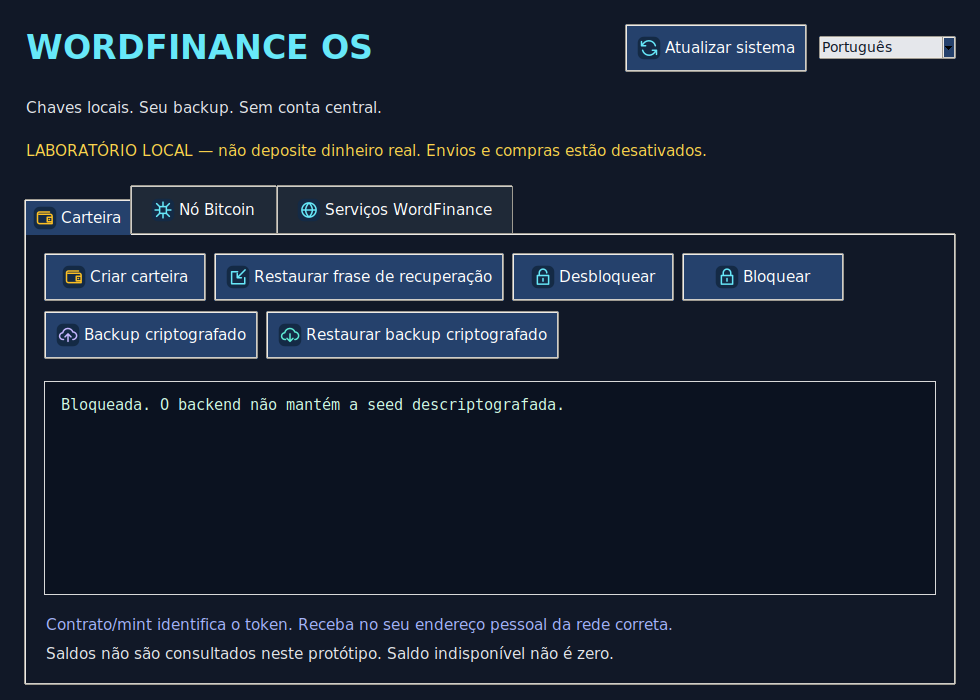Open the Serviços WordFinance tab
980x700 pixels.
click(395, 209)
